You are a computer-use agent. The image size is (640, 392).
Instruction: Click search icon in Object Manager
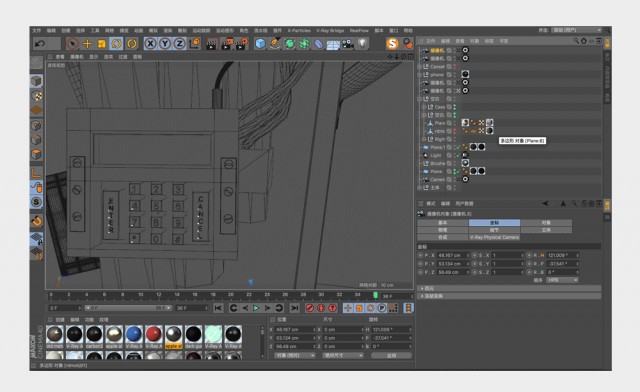[576, 41]
